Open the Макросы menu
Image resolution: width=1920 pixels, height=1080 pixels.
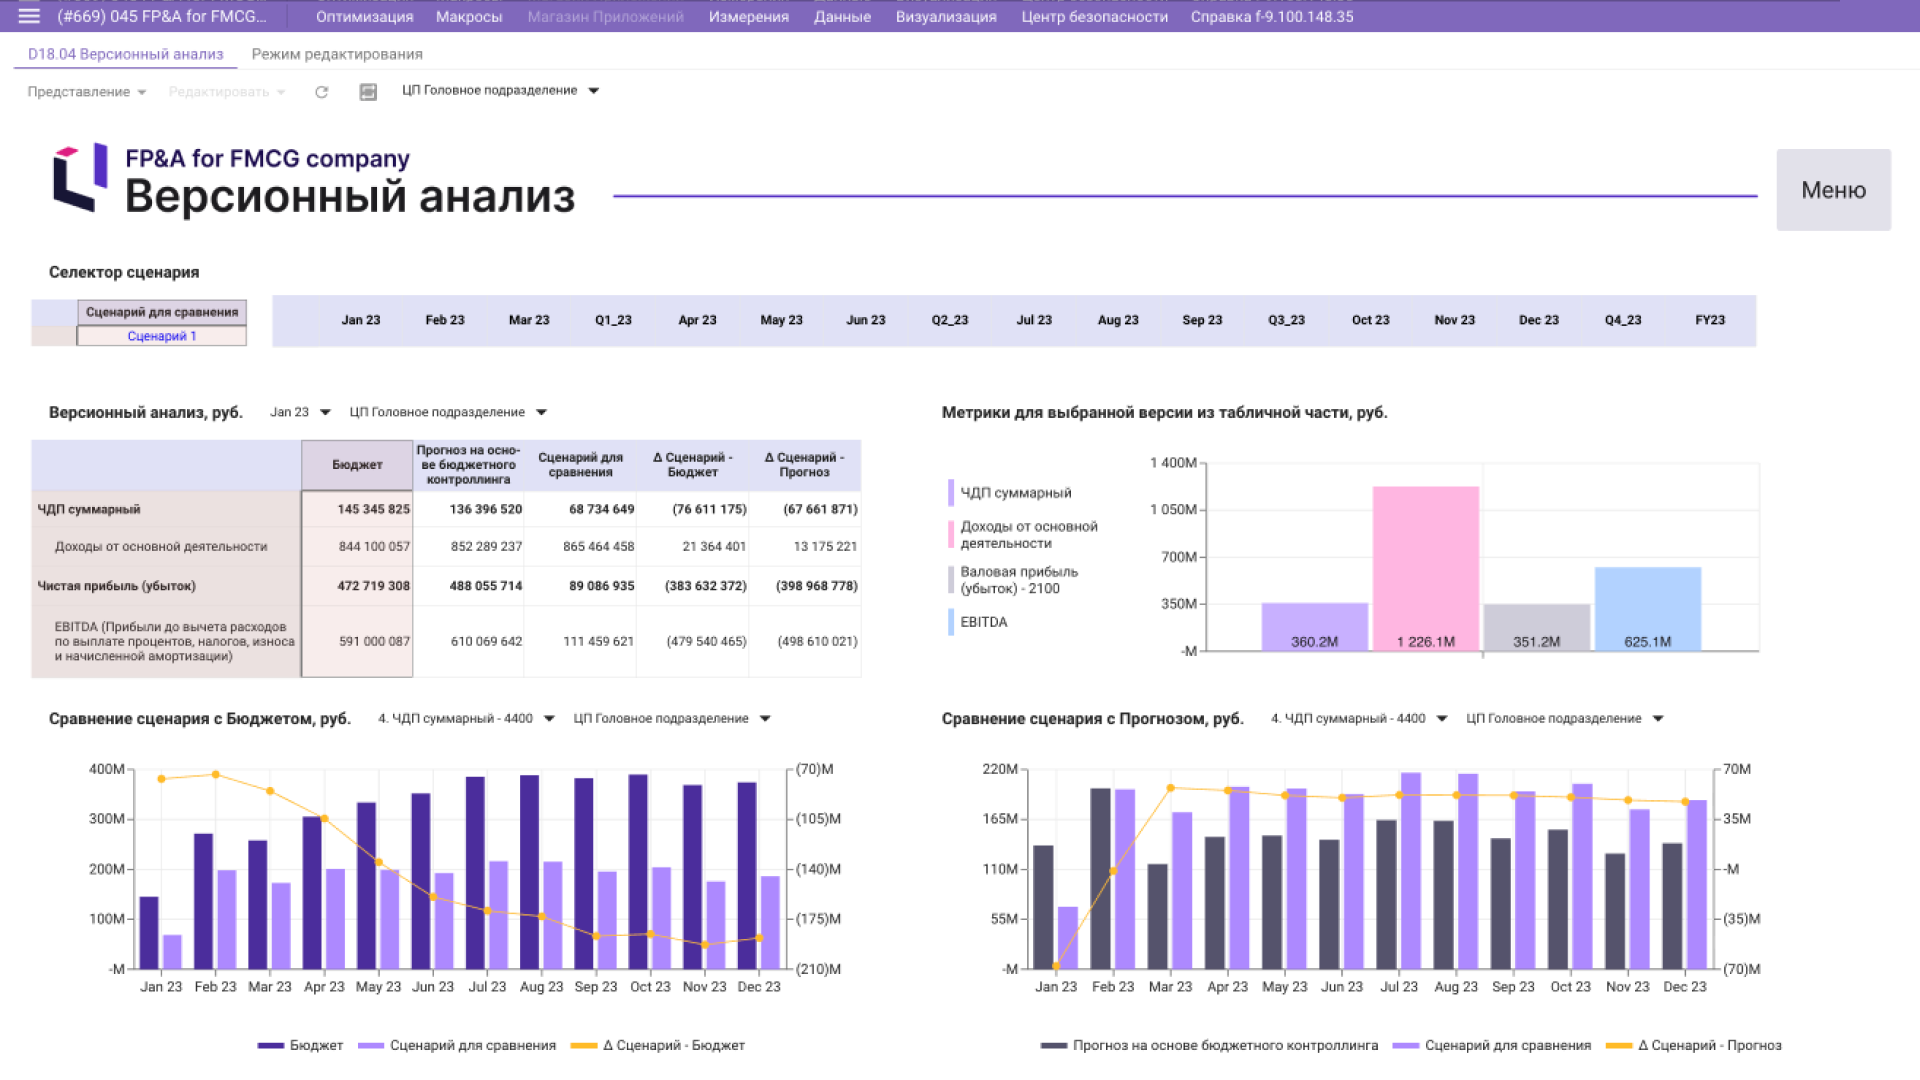[469, 16]
